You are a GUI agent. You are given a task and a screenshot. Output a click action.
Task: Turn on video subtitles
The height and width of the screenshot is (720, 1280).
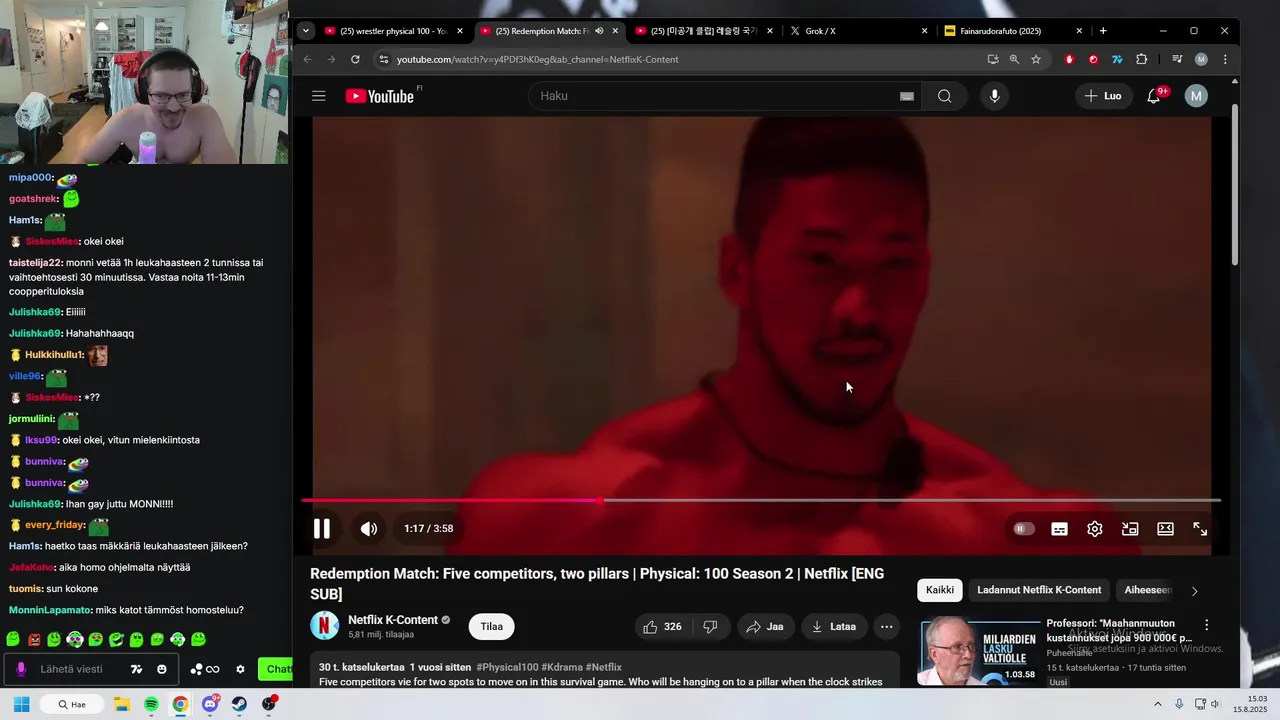(x=1059, y=529)
